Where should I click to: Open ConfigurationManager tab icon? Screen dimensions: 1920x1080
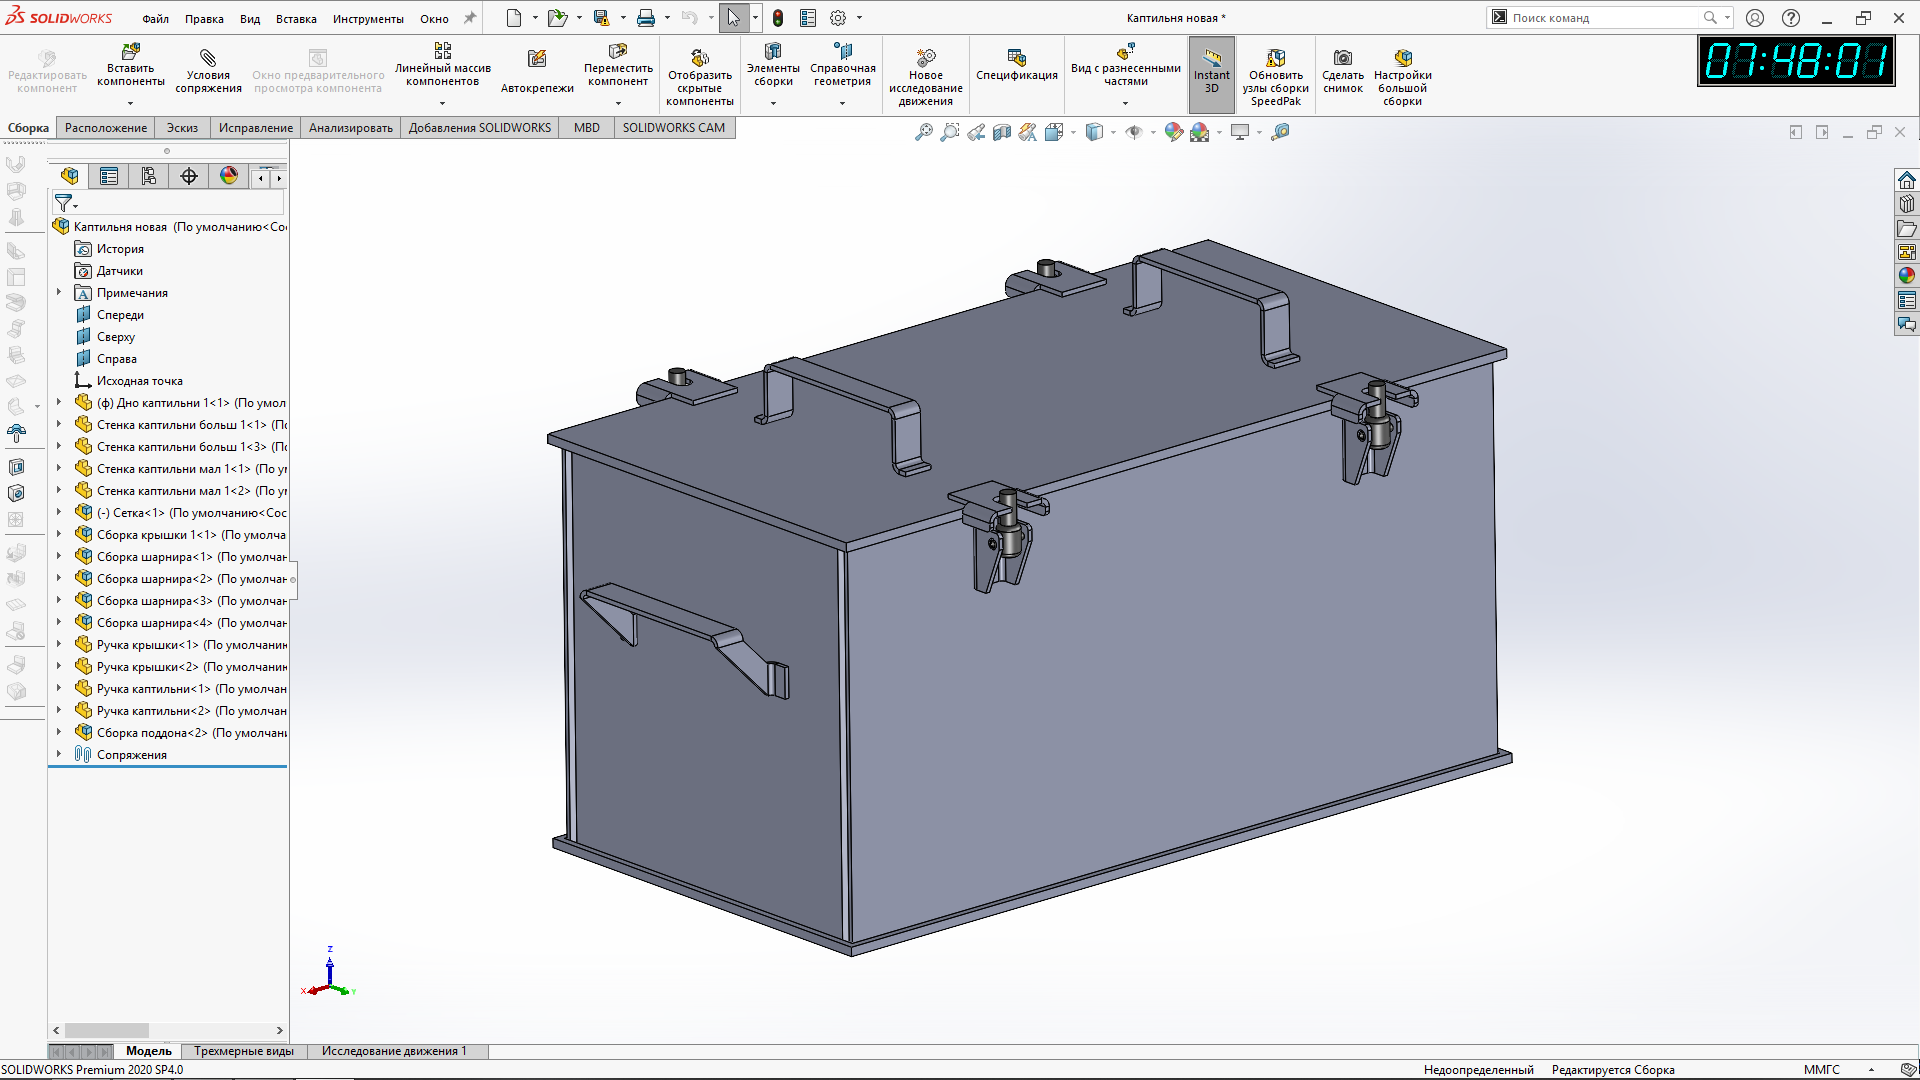tap(149, 176)
